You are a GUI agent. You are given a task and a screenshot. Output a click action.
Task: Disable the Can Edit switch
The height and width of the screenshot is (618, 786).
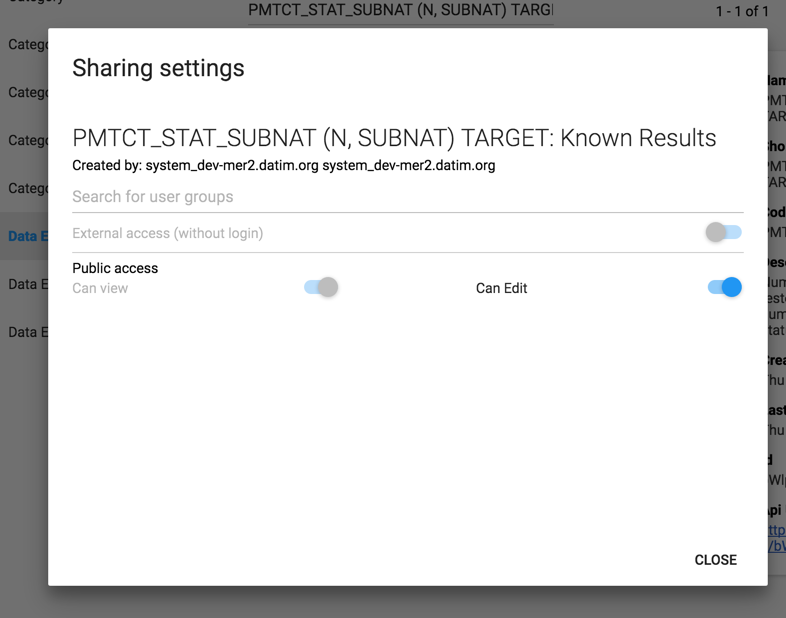click(724, 288)
